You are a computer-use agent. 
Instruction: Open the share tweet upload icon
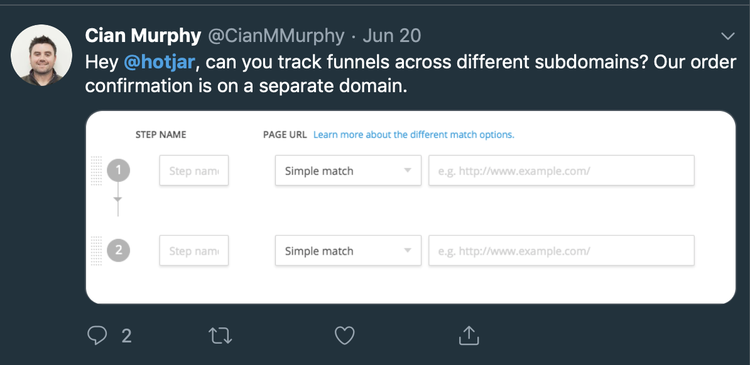pyautogui.click(x=469, y=335)
